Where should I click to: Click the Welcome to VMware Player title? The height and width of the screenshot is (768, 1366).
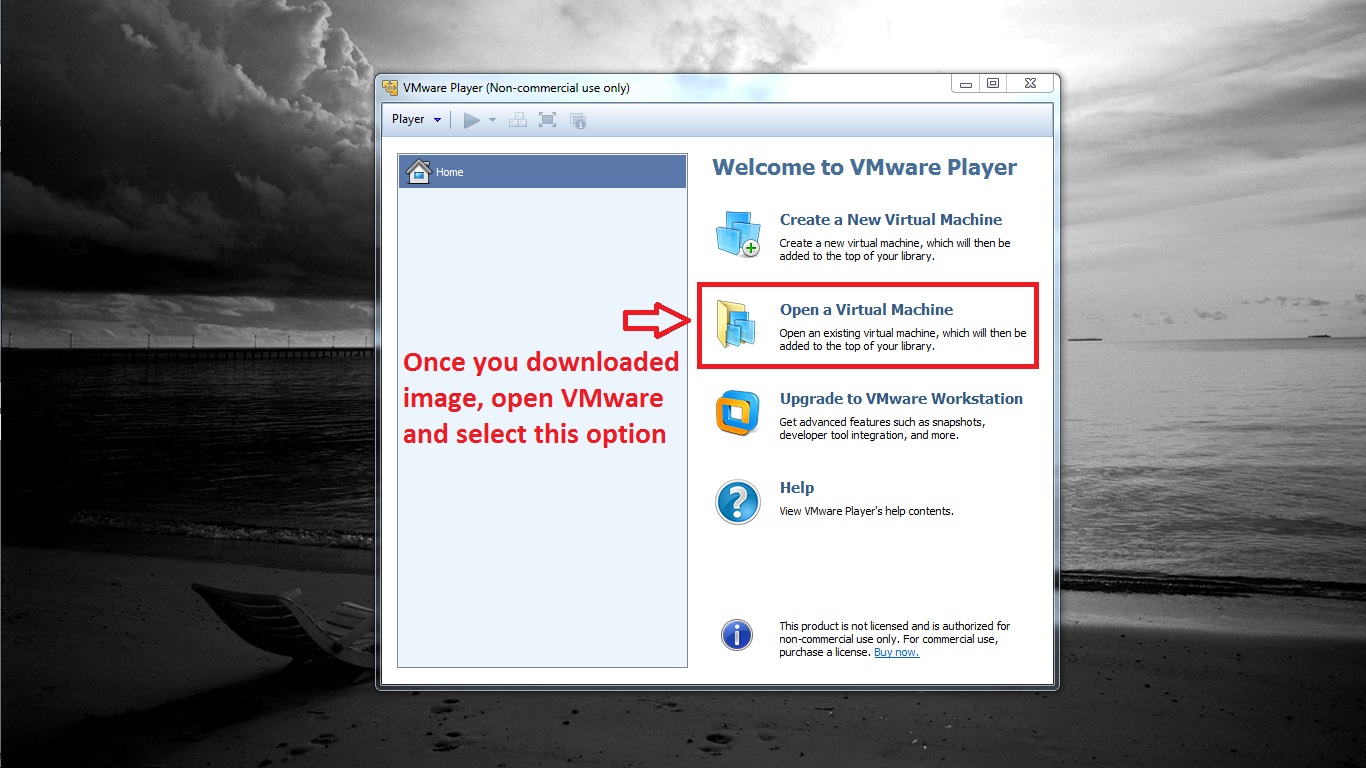(865, 168)
